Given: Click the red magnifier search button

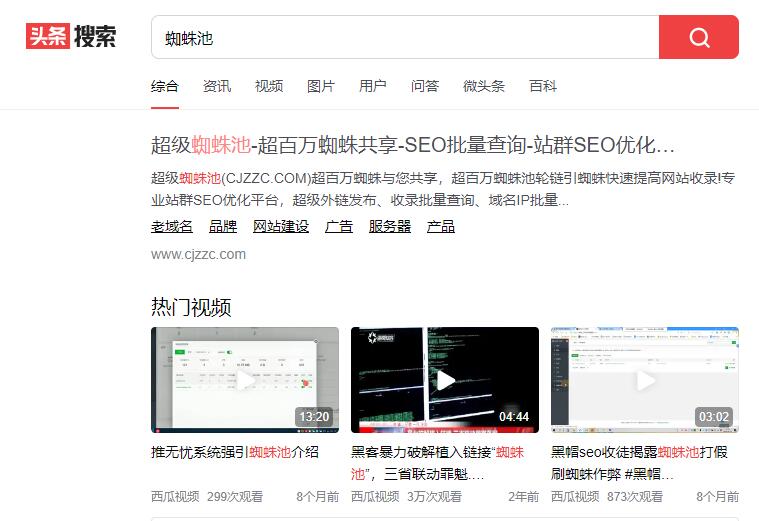Looking at the screenshot, I should [x=698, y=38].
